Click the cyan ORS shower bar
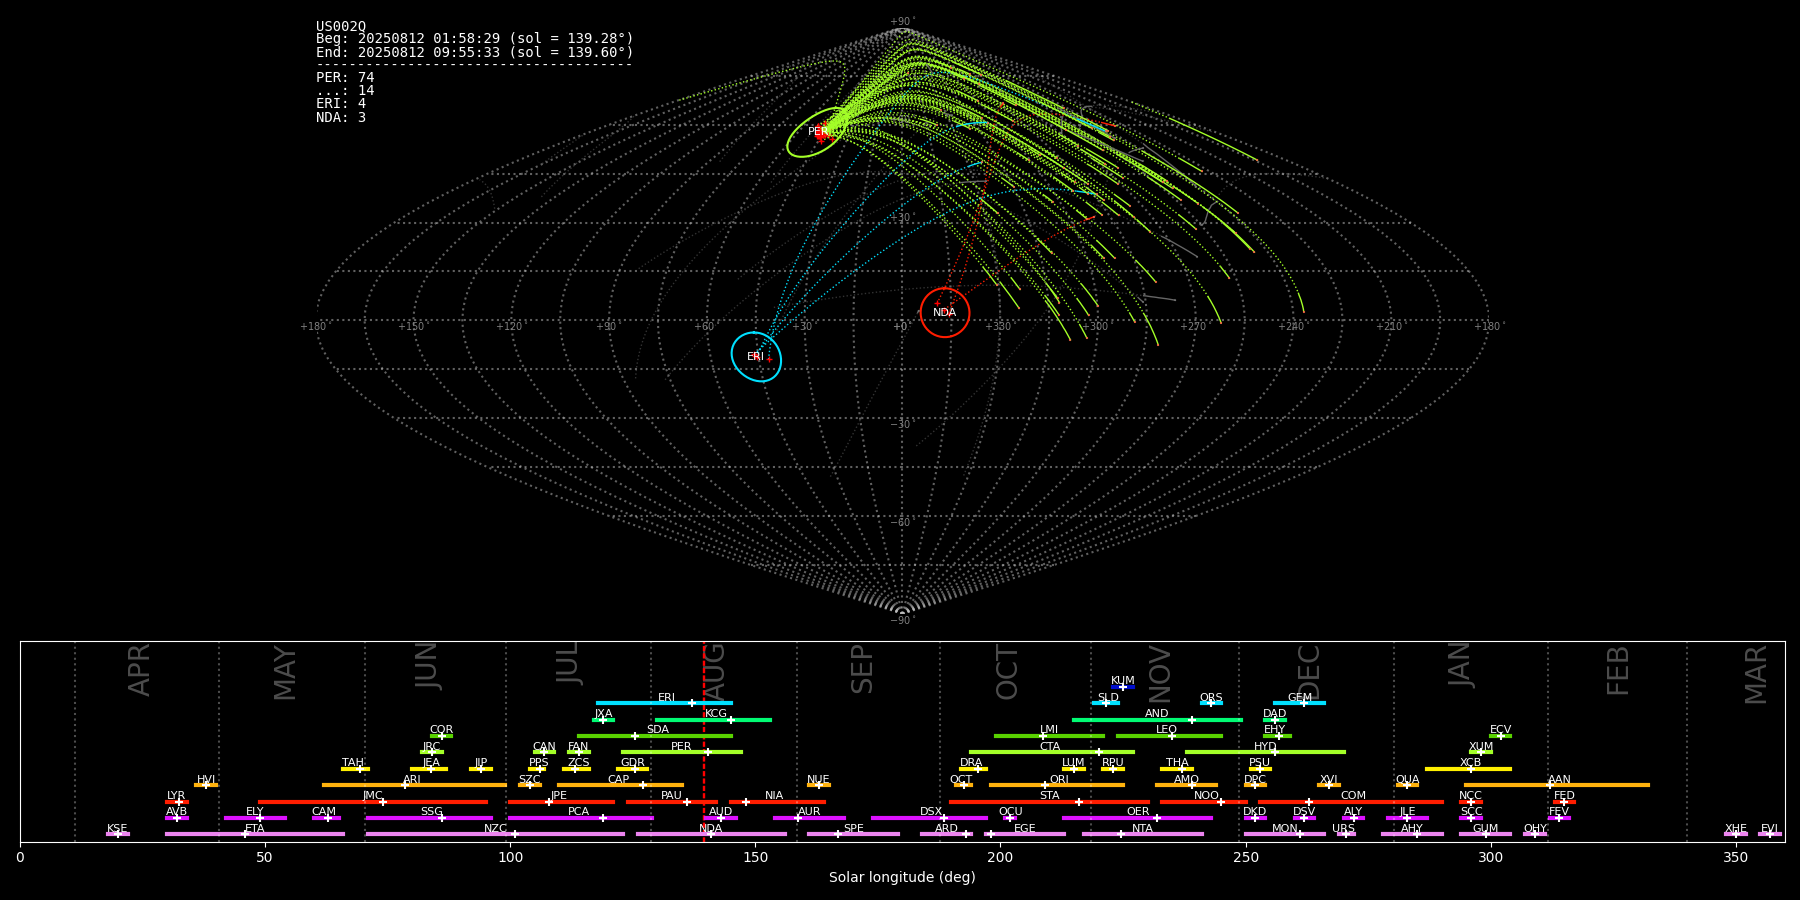 [1211, 703]
